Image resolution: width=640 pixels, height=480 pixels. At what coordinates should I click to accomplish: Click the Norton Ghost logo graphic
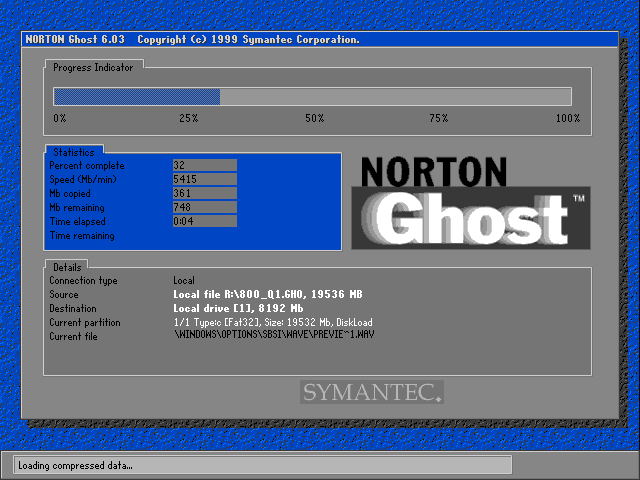click(470, 202)
